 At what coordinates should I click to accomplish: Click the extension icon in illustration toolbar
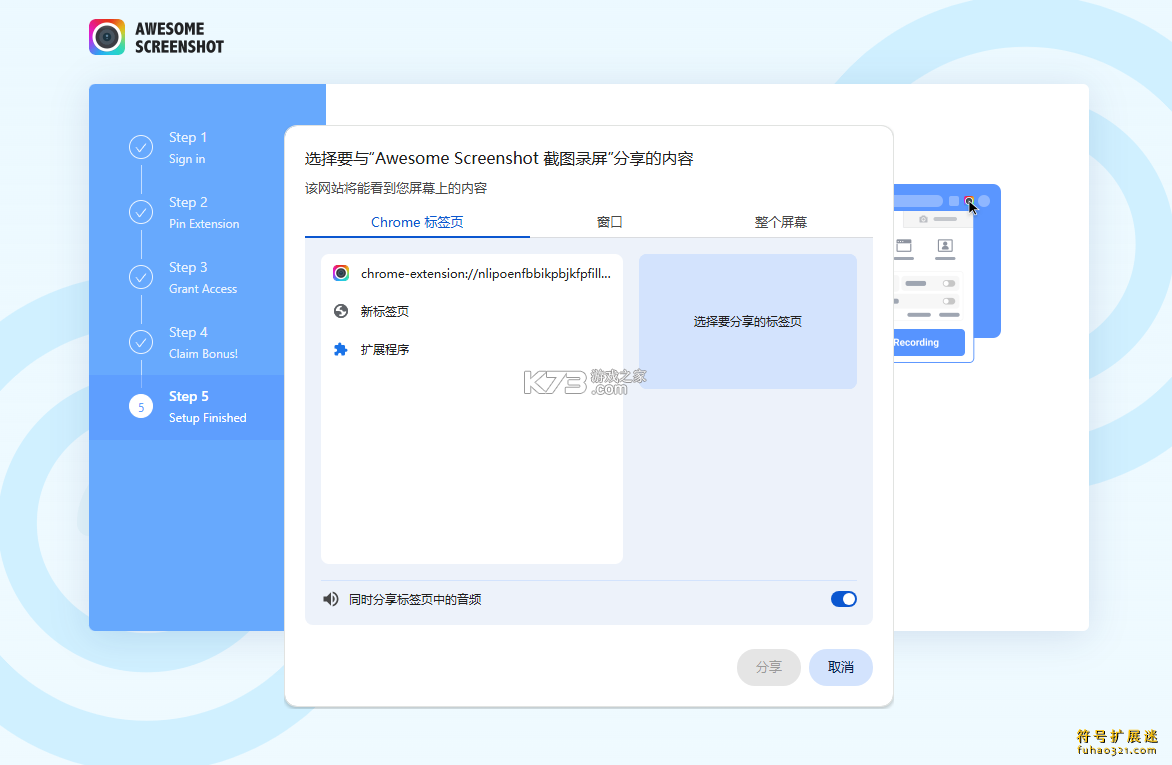tap(969, 200)
